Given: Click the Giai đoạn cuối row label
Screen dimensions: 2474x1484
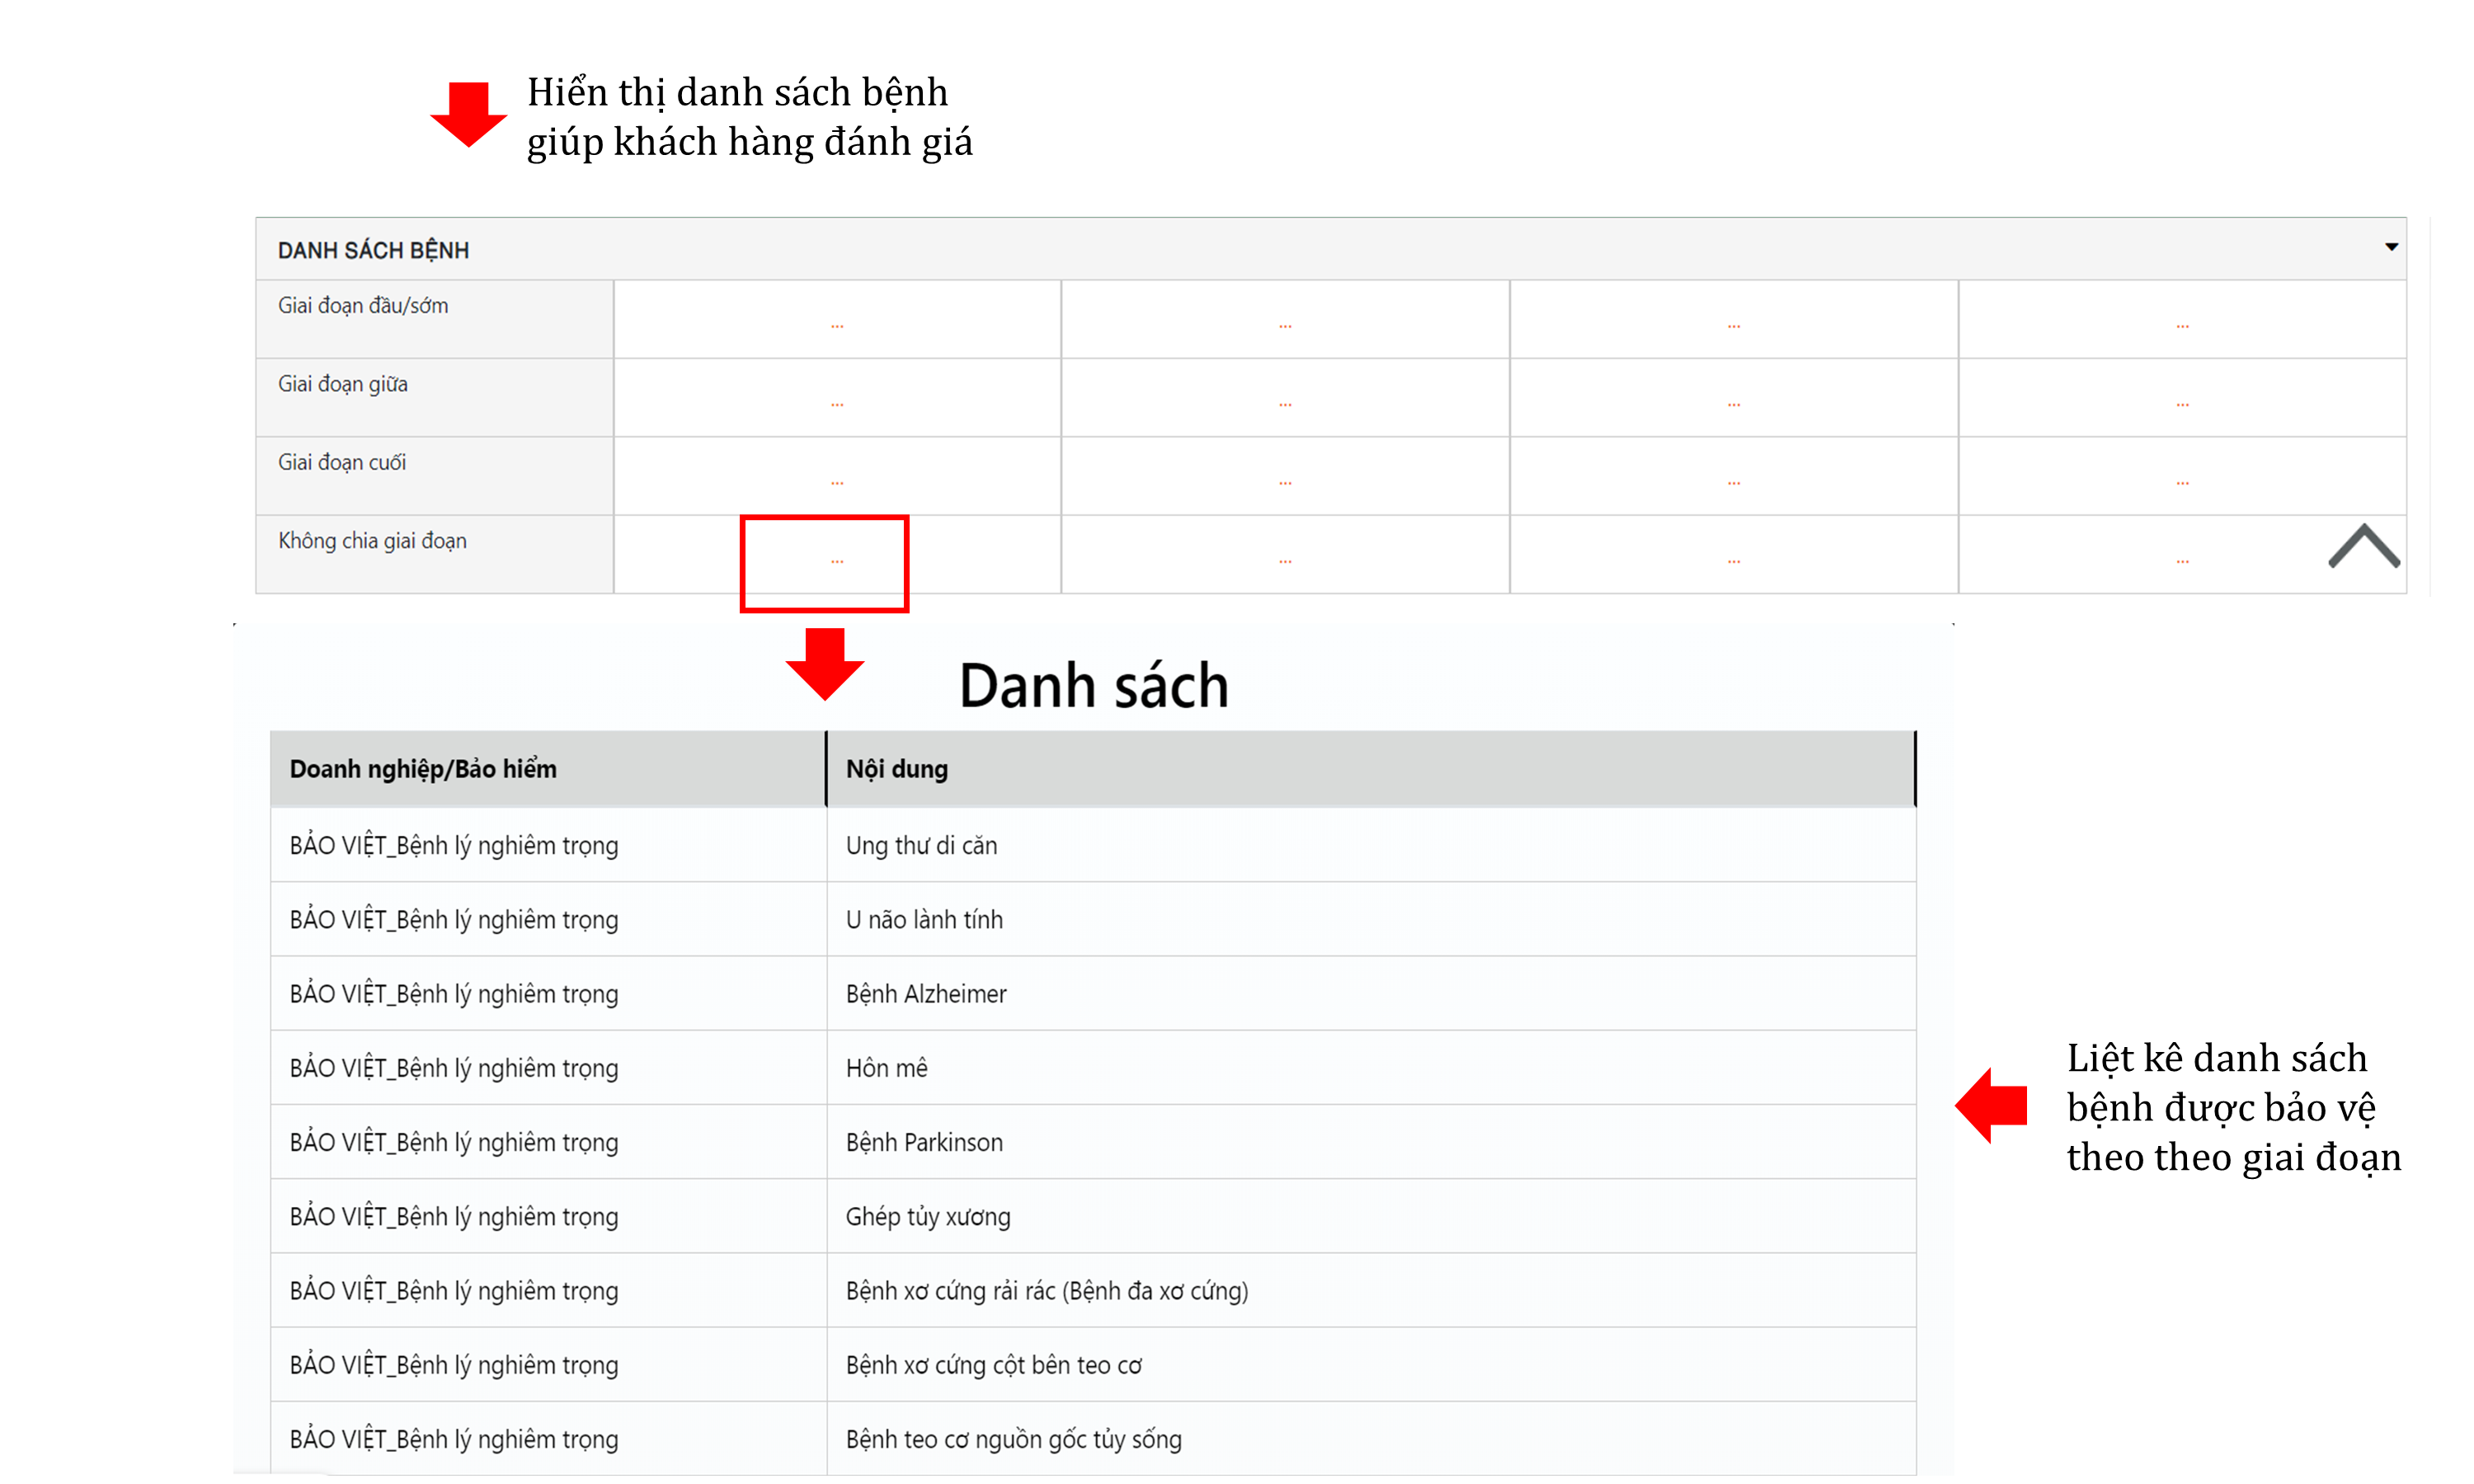Looking at the screenshot, I should 342,463.
